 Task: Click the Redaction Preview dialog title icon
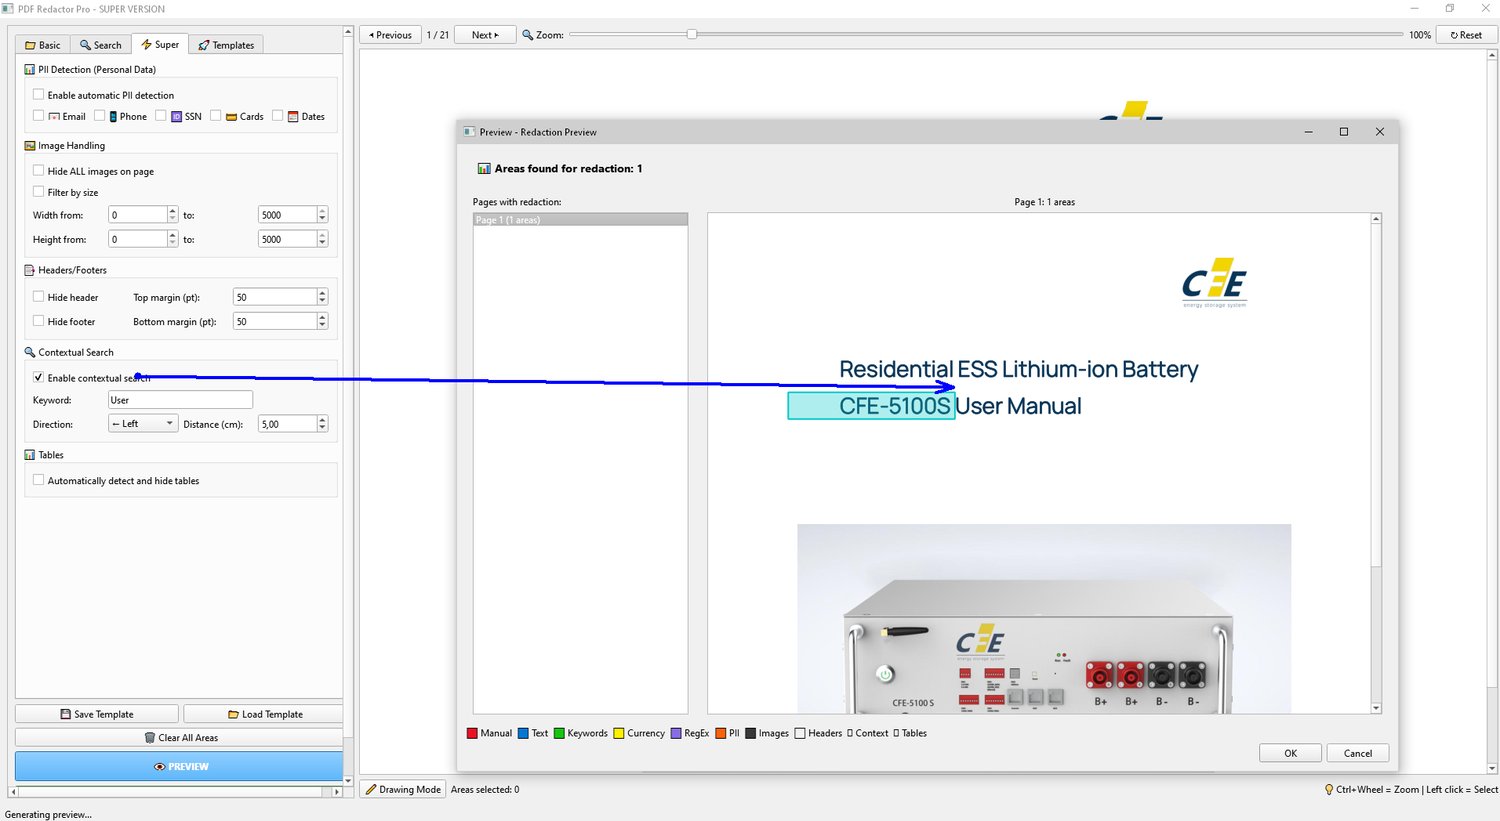[x=469, y=132]
